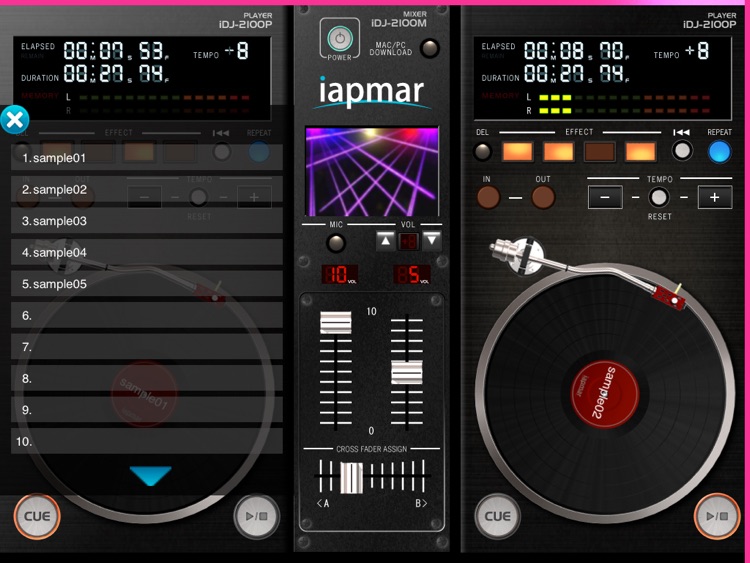Increase tempo with plus, right deck

click(715, 197)
